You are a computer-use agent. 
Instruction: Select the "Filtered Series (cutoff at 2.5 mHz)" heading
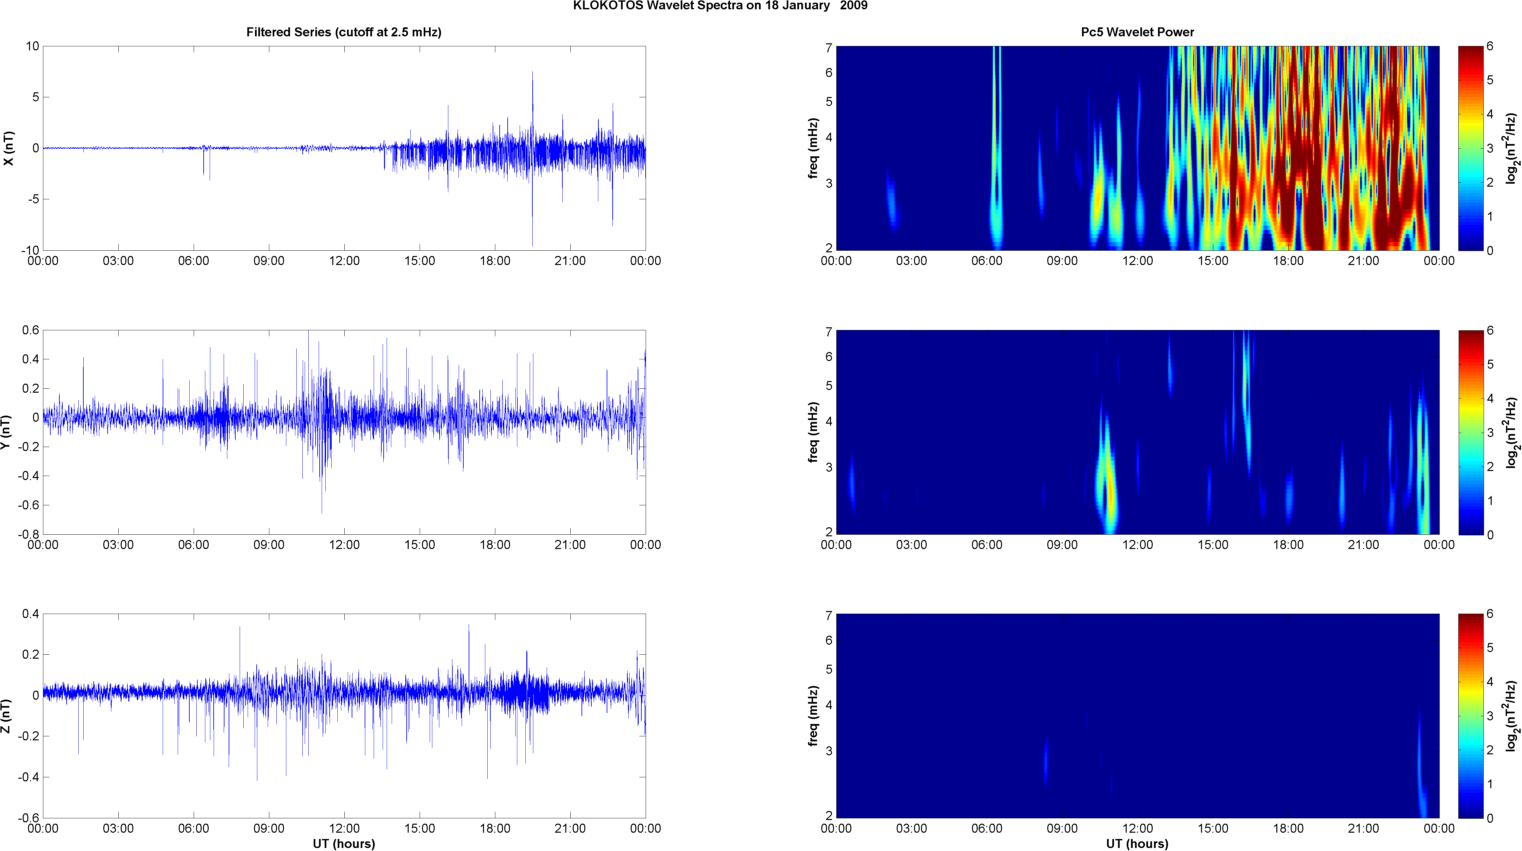pyautogui.click(x=344, y=32)
